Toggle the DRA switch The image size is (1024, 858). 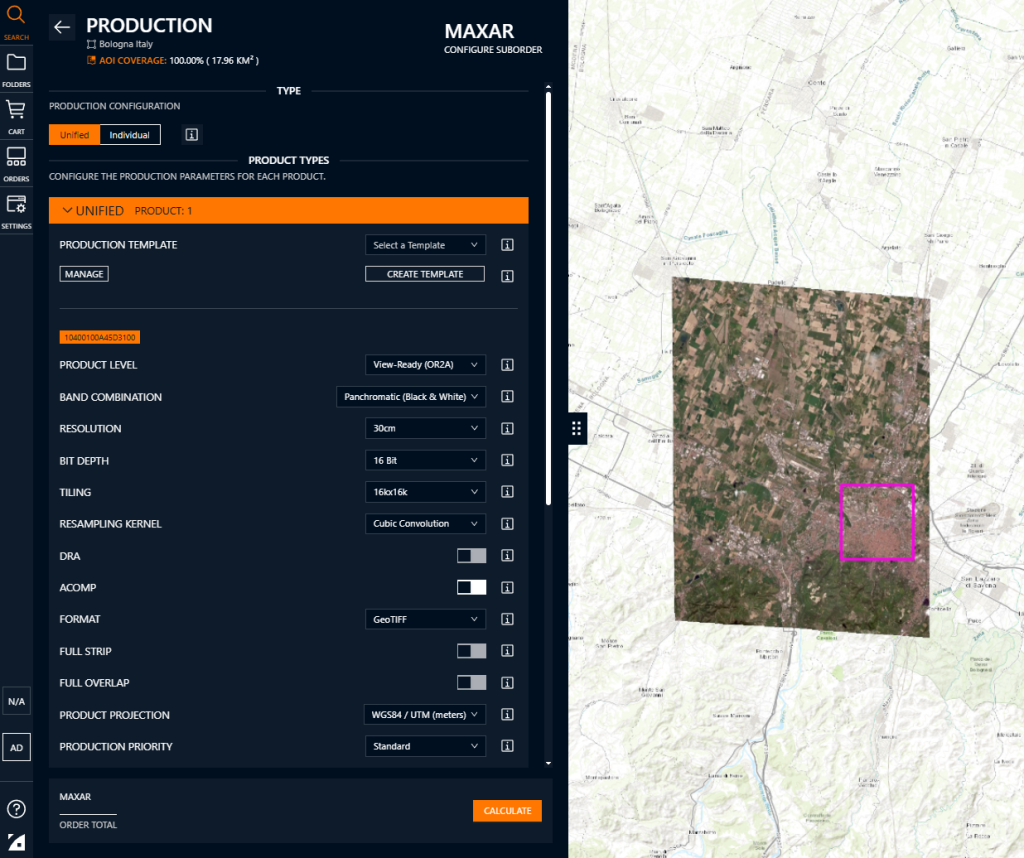coord(472,556)
